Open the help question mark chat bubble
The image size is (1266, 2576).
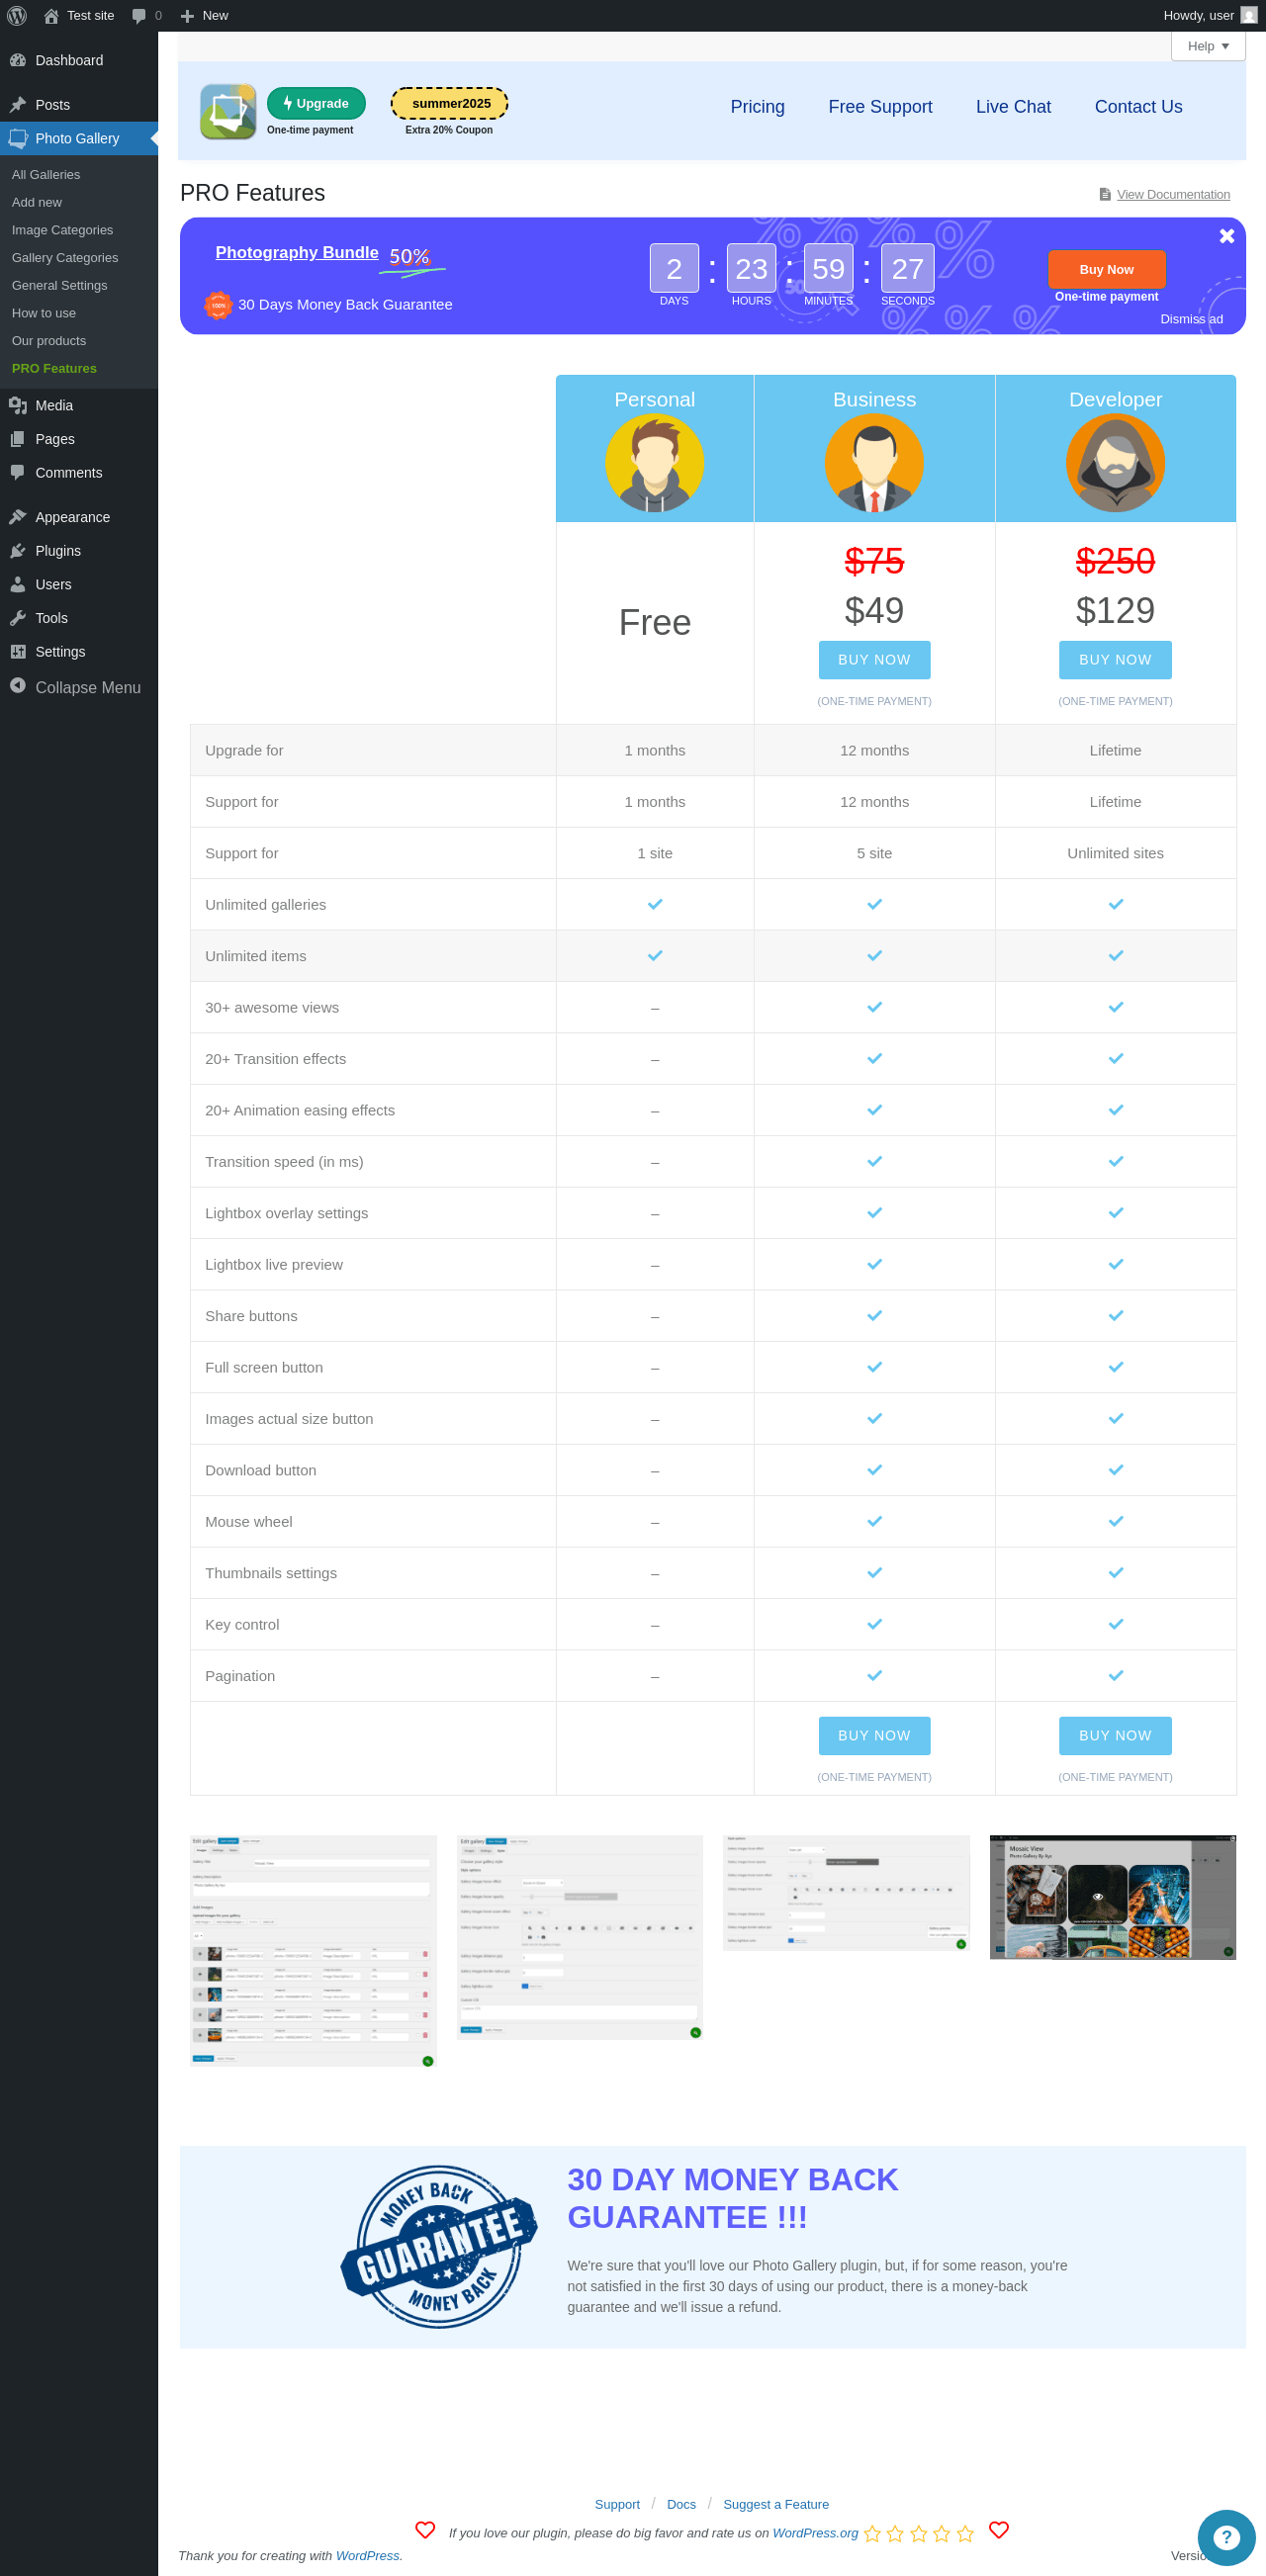[x=1225, y=2537]
